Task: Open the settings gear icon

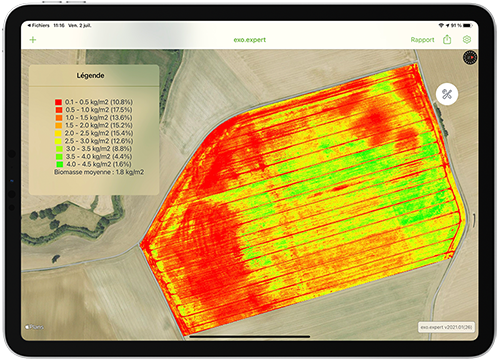Action: (467, 40)
